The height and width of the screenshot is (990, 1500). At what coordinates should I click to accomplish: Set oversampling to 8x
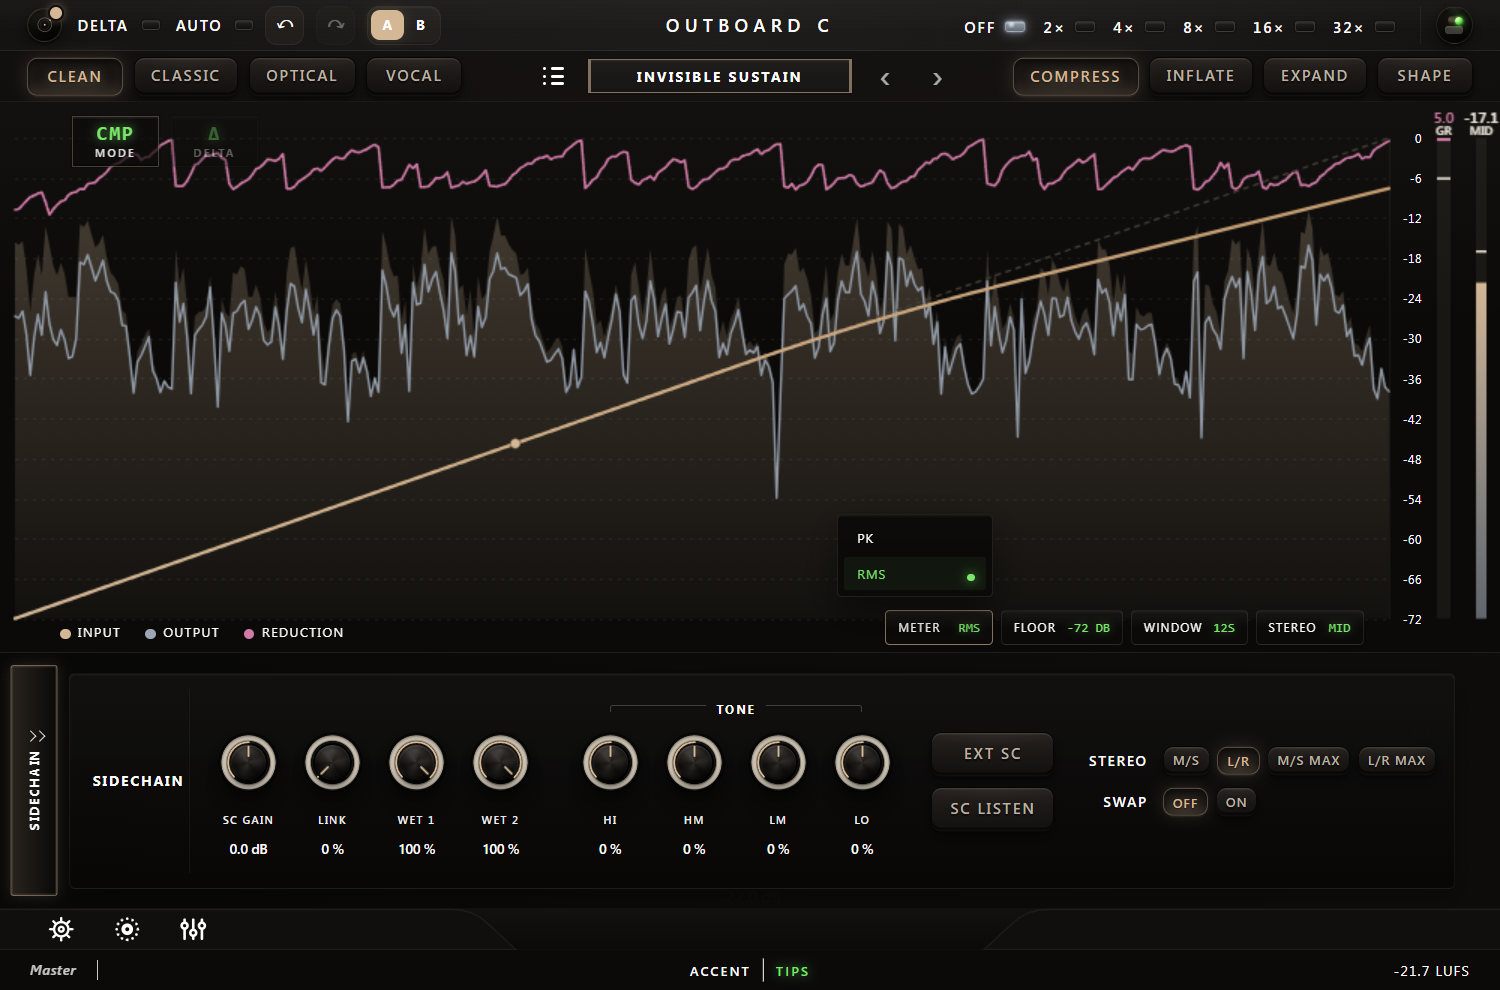1225,27
